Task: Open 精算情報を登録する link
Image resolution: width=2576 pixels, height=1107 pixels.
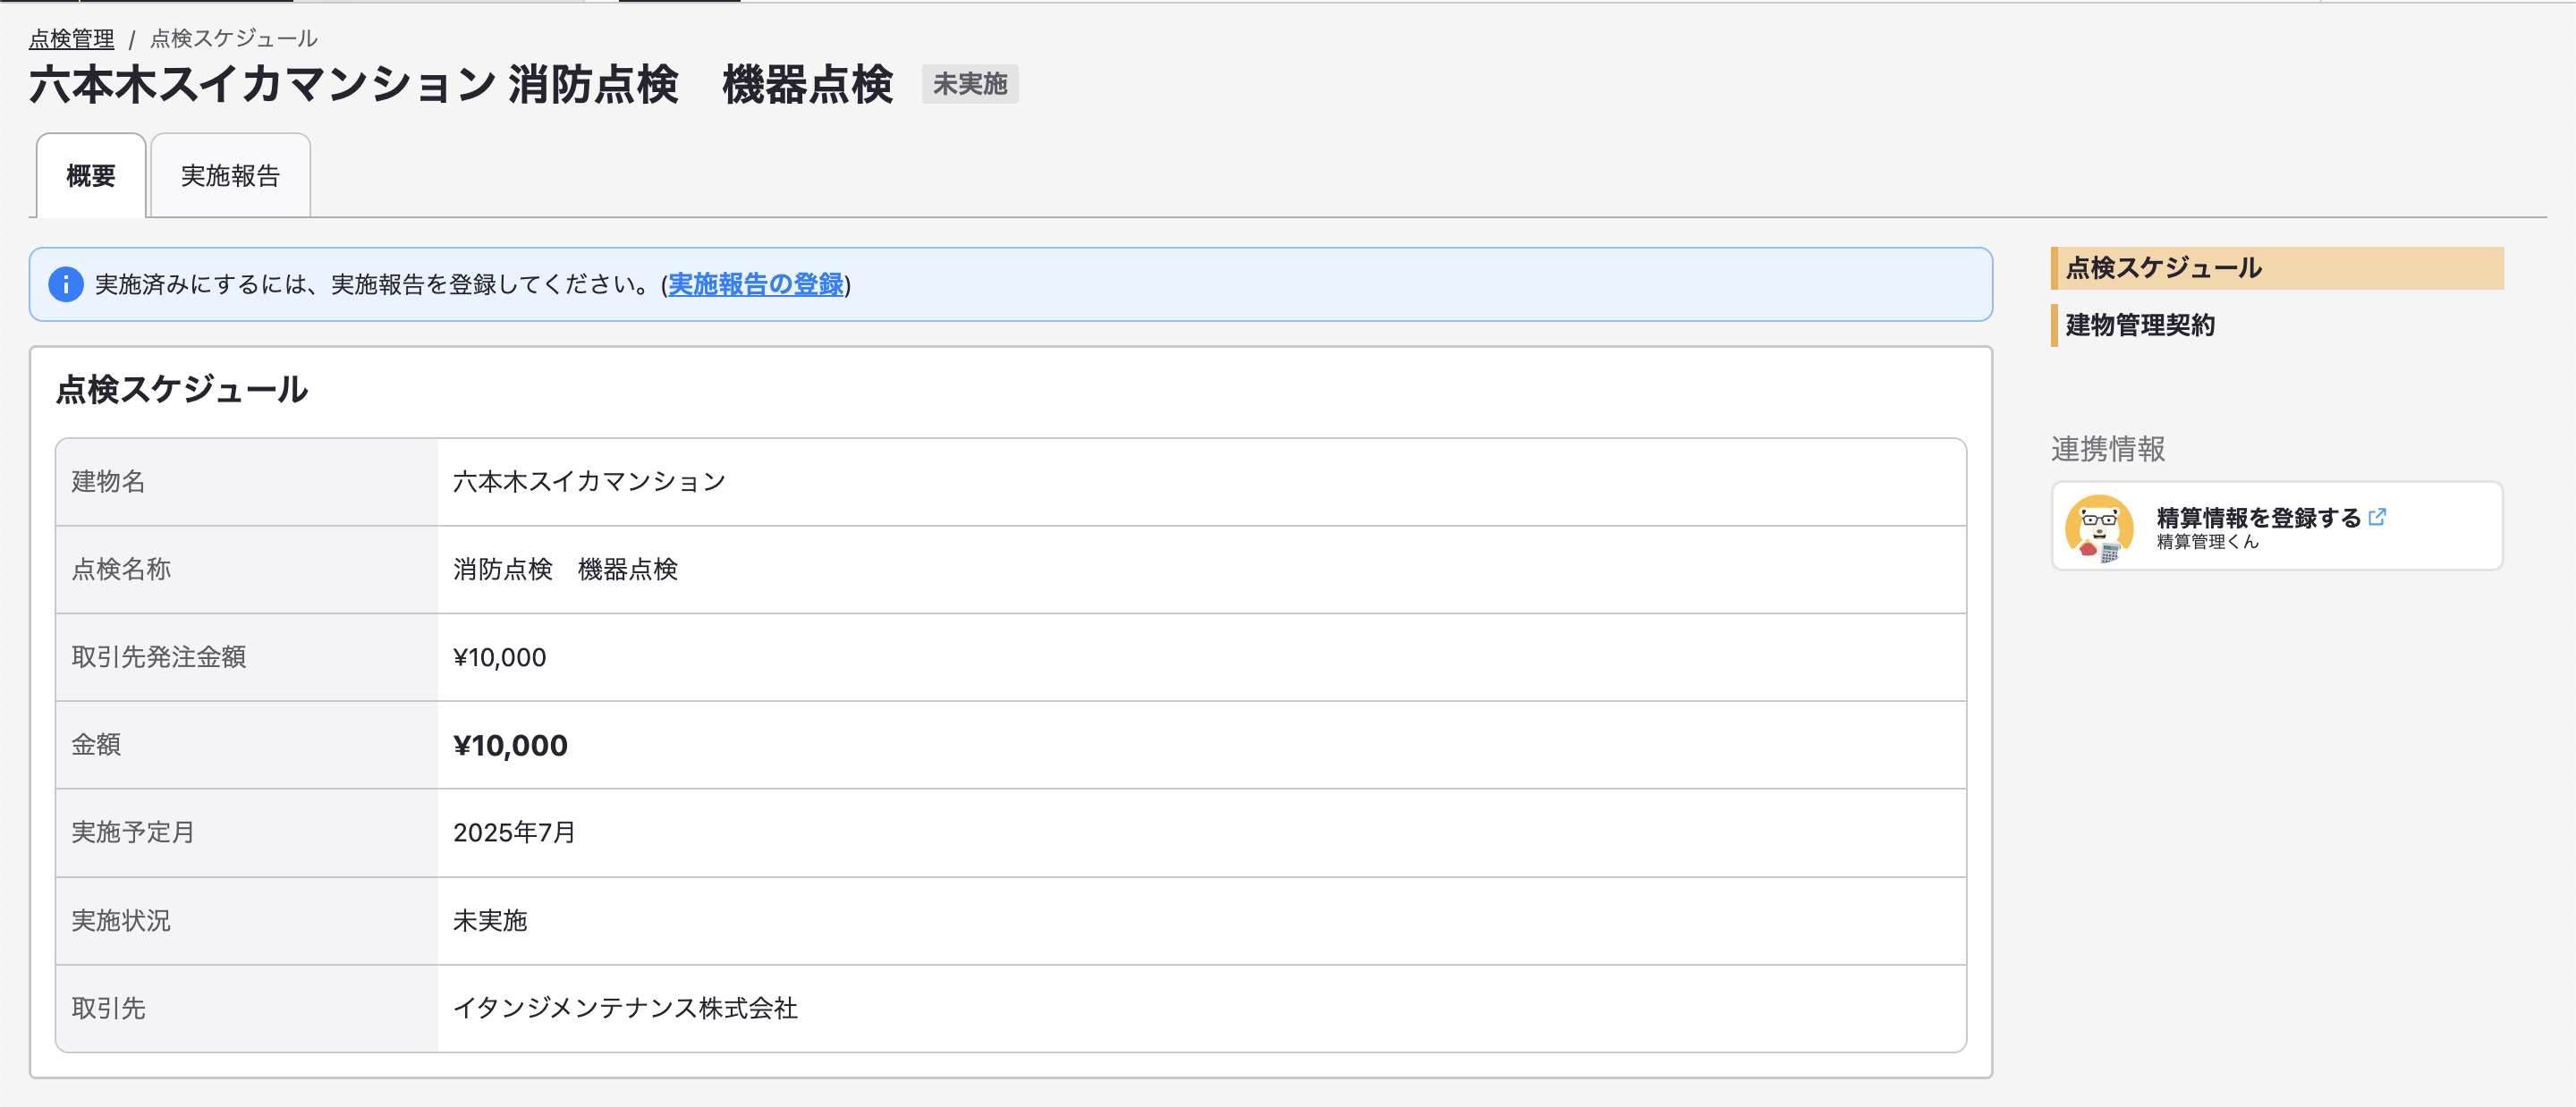Action: [x=2258, y=517]
